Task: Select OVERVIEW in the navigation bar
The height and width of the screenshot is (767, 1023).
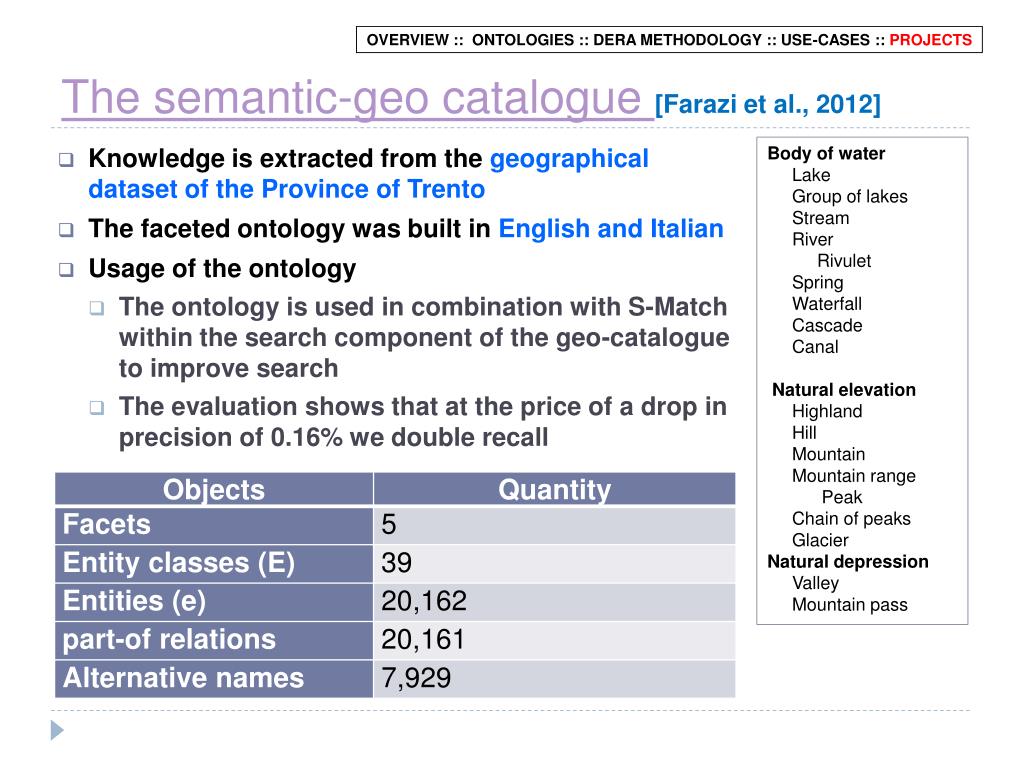Action: pyautogui.click(x=408, y=40)
